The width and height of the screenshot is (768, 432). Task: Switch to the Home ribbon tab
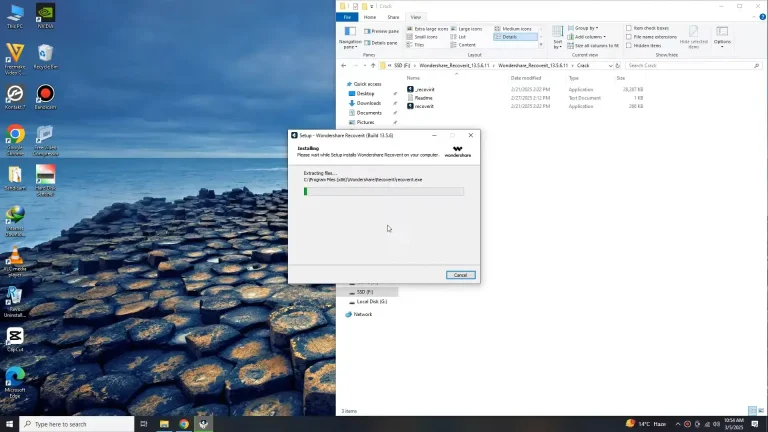[370, 17]
